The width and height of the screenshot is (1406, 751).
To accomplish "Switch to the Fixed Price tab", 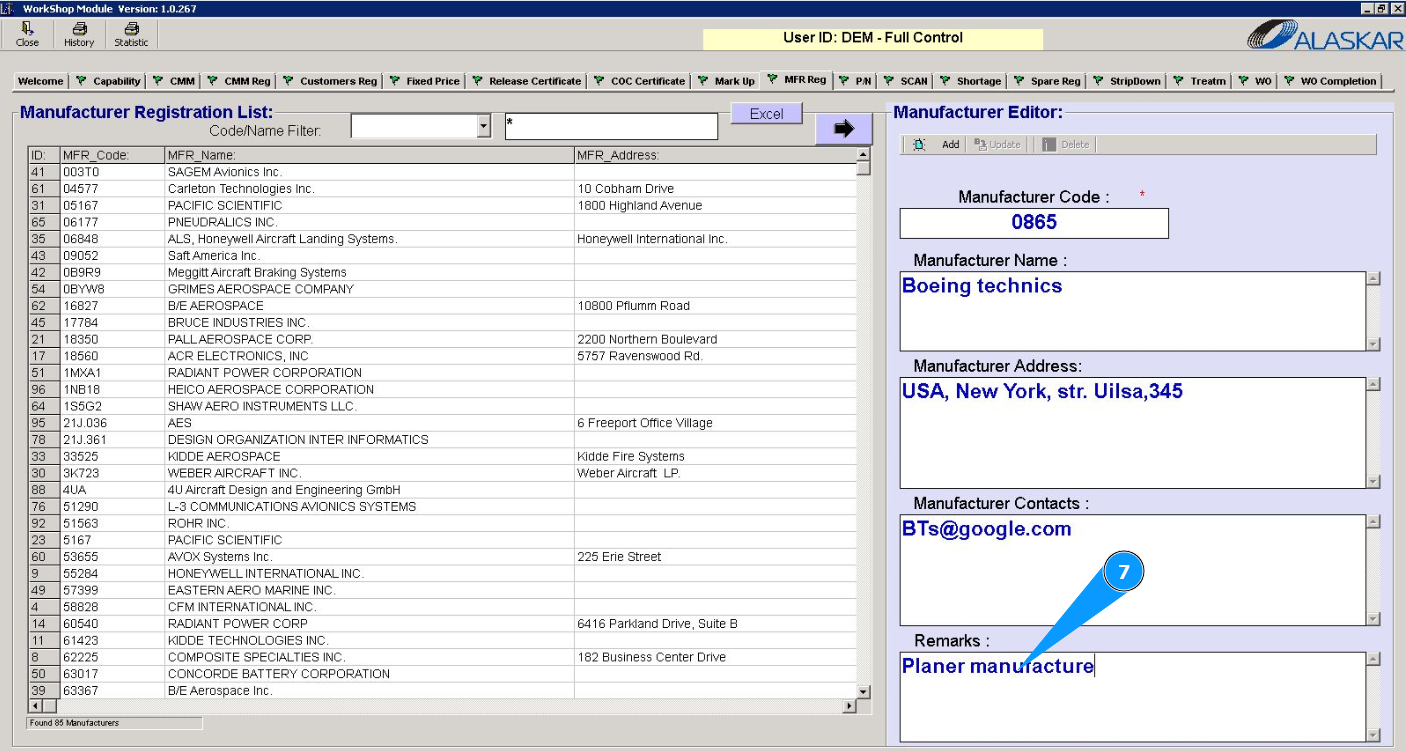I will (x=425, y=81).
